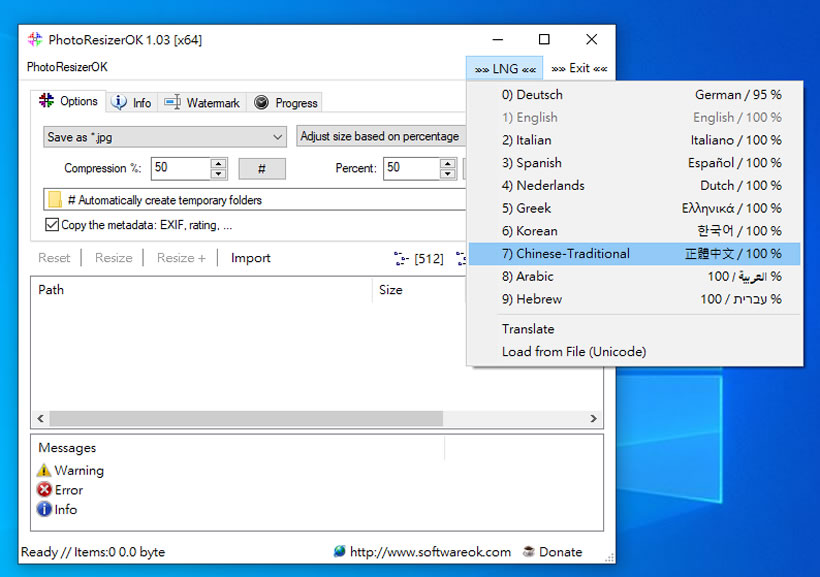Select 8) Arabic language

click(x=634, y=276)
